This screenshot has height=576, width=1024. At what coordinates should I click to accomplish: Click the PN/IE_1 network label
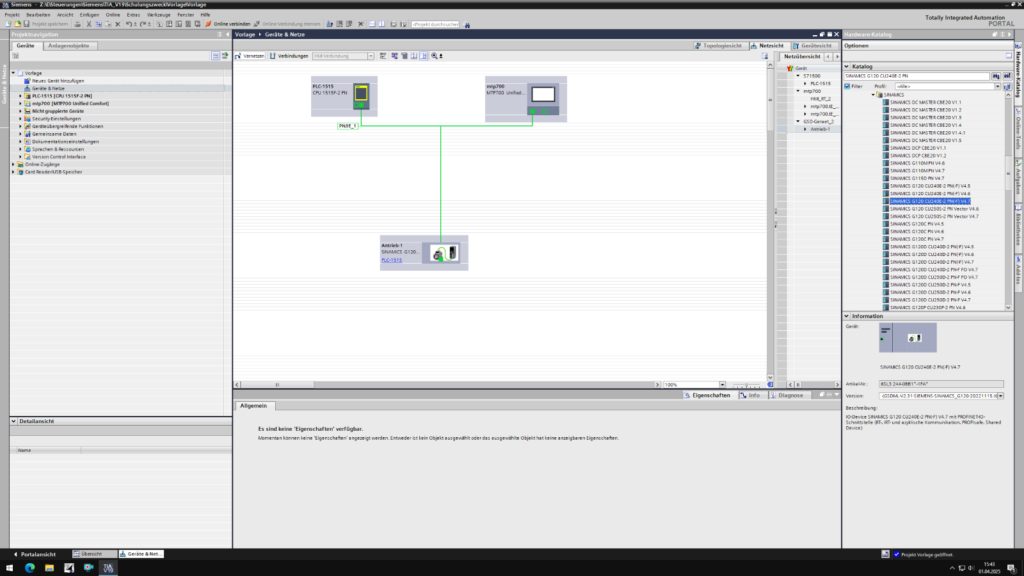pyautogui.click(x=347, y=126)
